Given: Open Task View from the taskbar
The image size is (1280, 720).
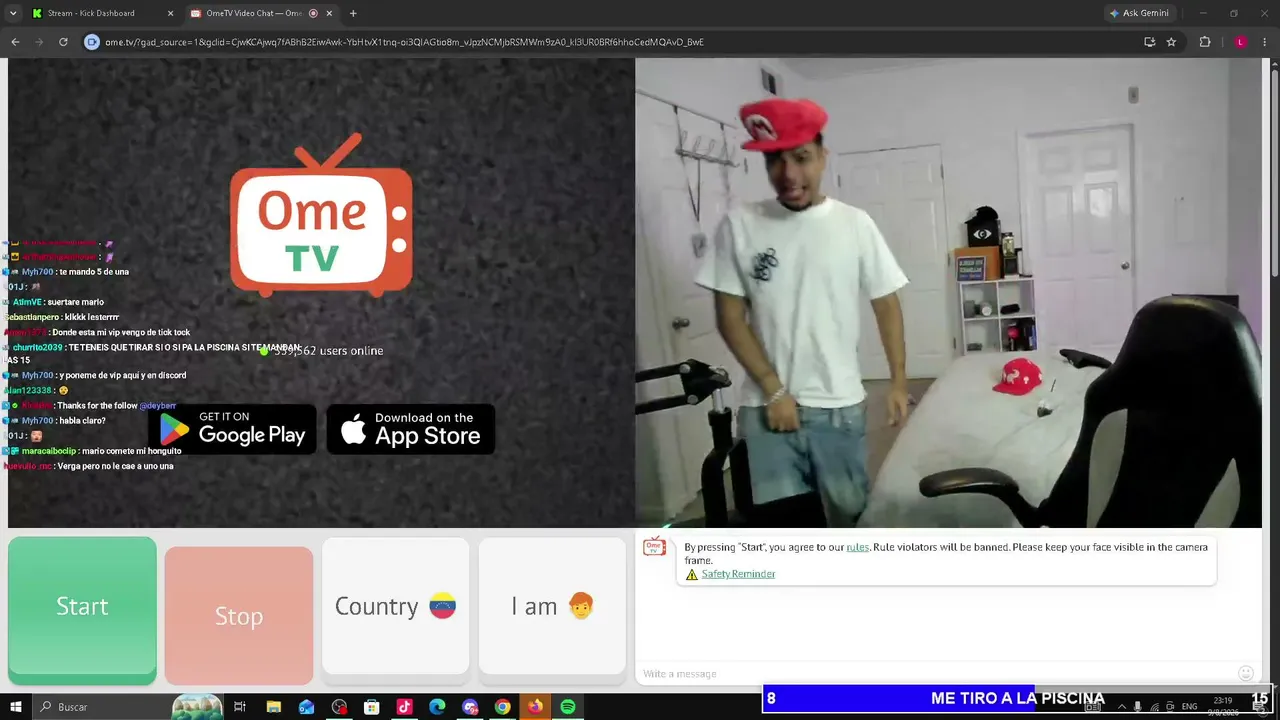Looking at the screenshot, I should [x=240, y=707].
